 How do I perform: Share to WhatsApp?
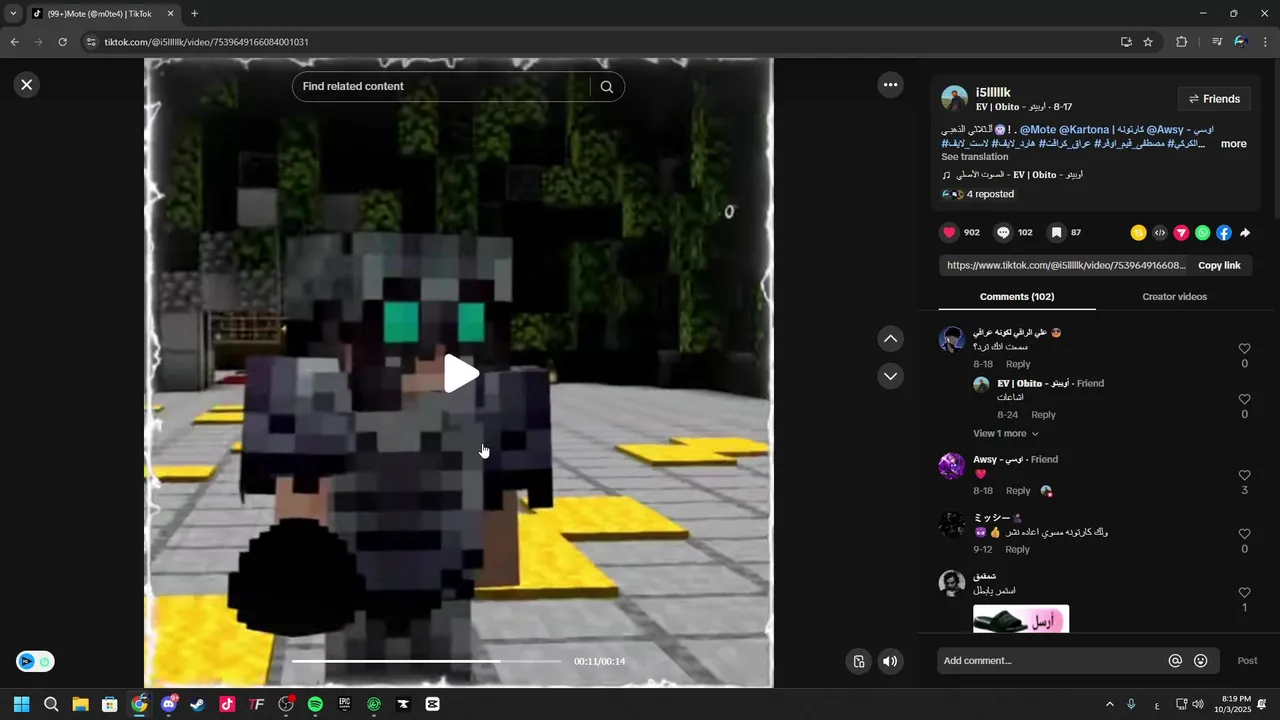click(x=1203, y=233)
